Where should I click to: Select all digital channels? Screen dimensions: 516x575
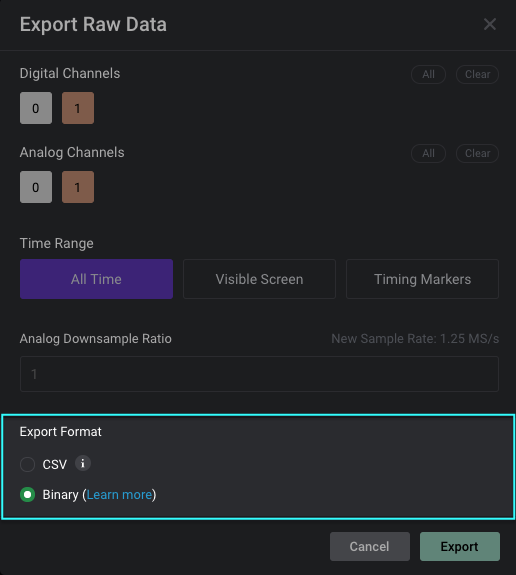pyautogui.click(x=428, y=74)
